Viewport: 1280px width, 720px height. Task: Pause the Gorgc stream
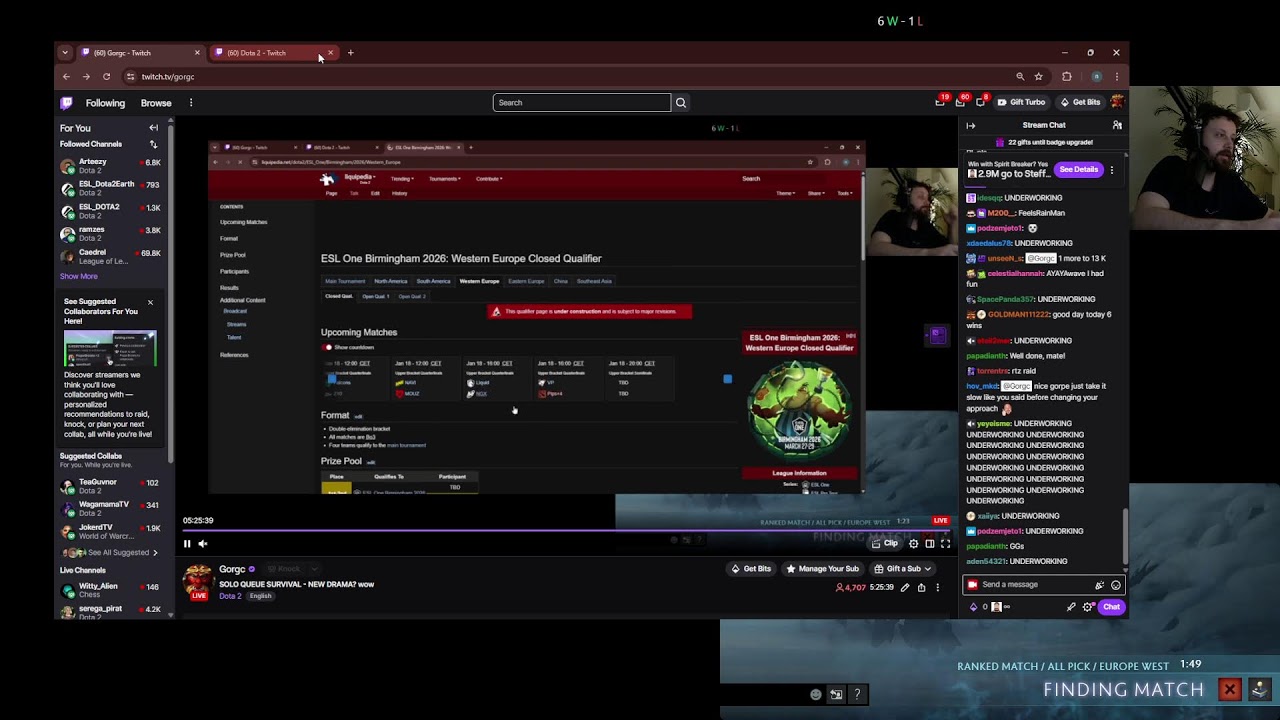187,544
